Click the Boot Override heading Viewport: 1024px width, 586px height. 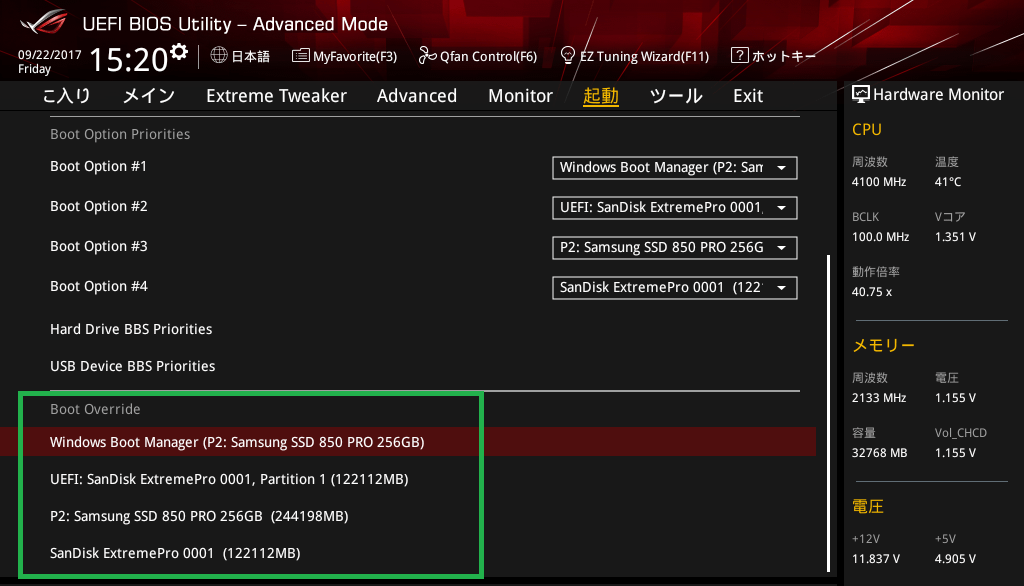[95, 410]
